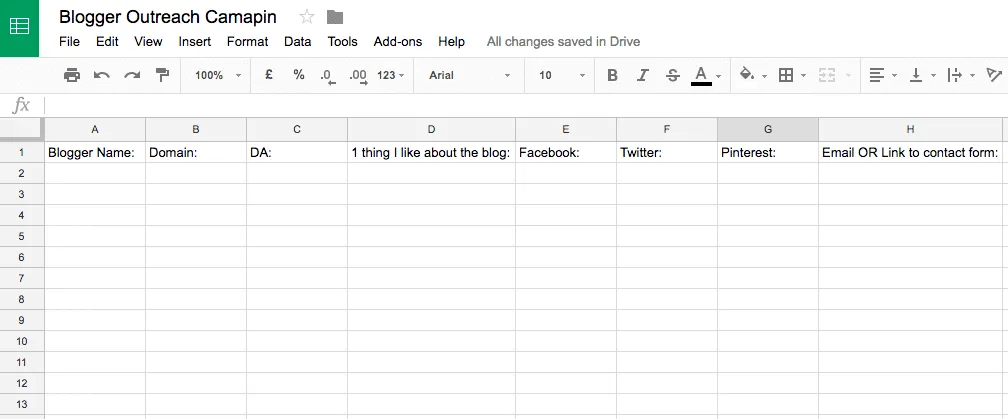Format as currency with pound icon

click(269, 75)
